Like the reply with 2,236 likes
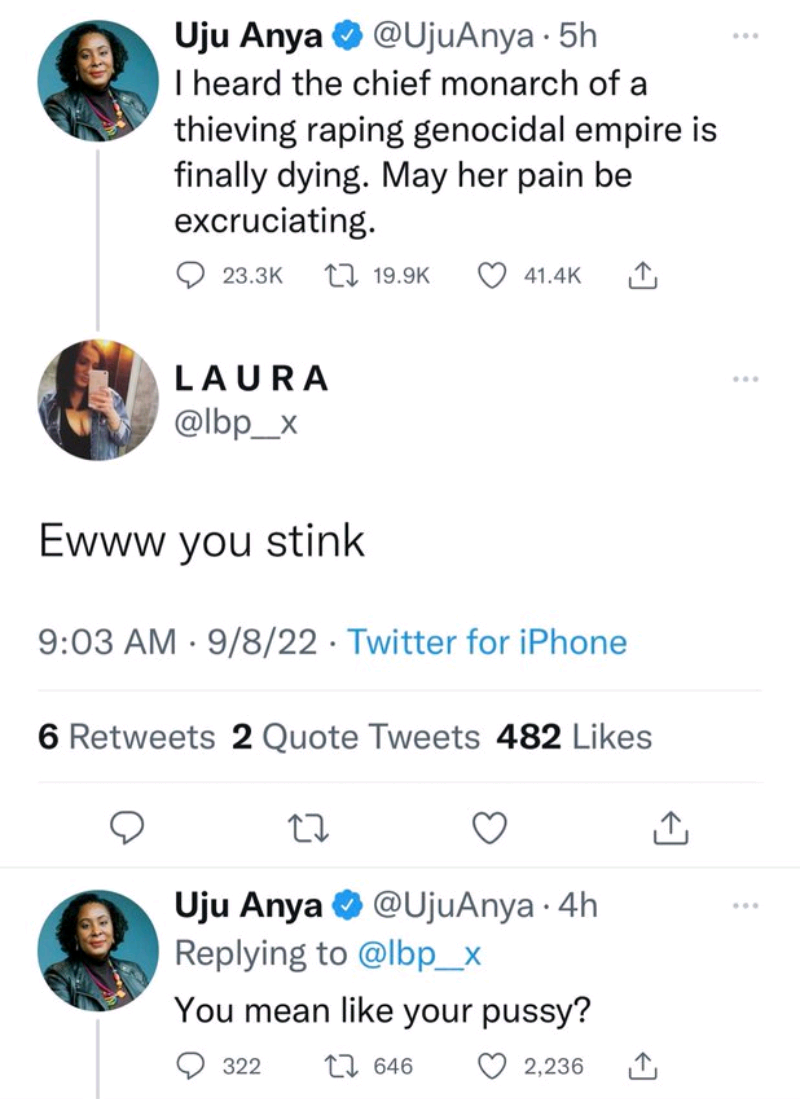Viewport: 800px width, 1099px height. [x=492, y=1066]
